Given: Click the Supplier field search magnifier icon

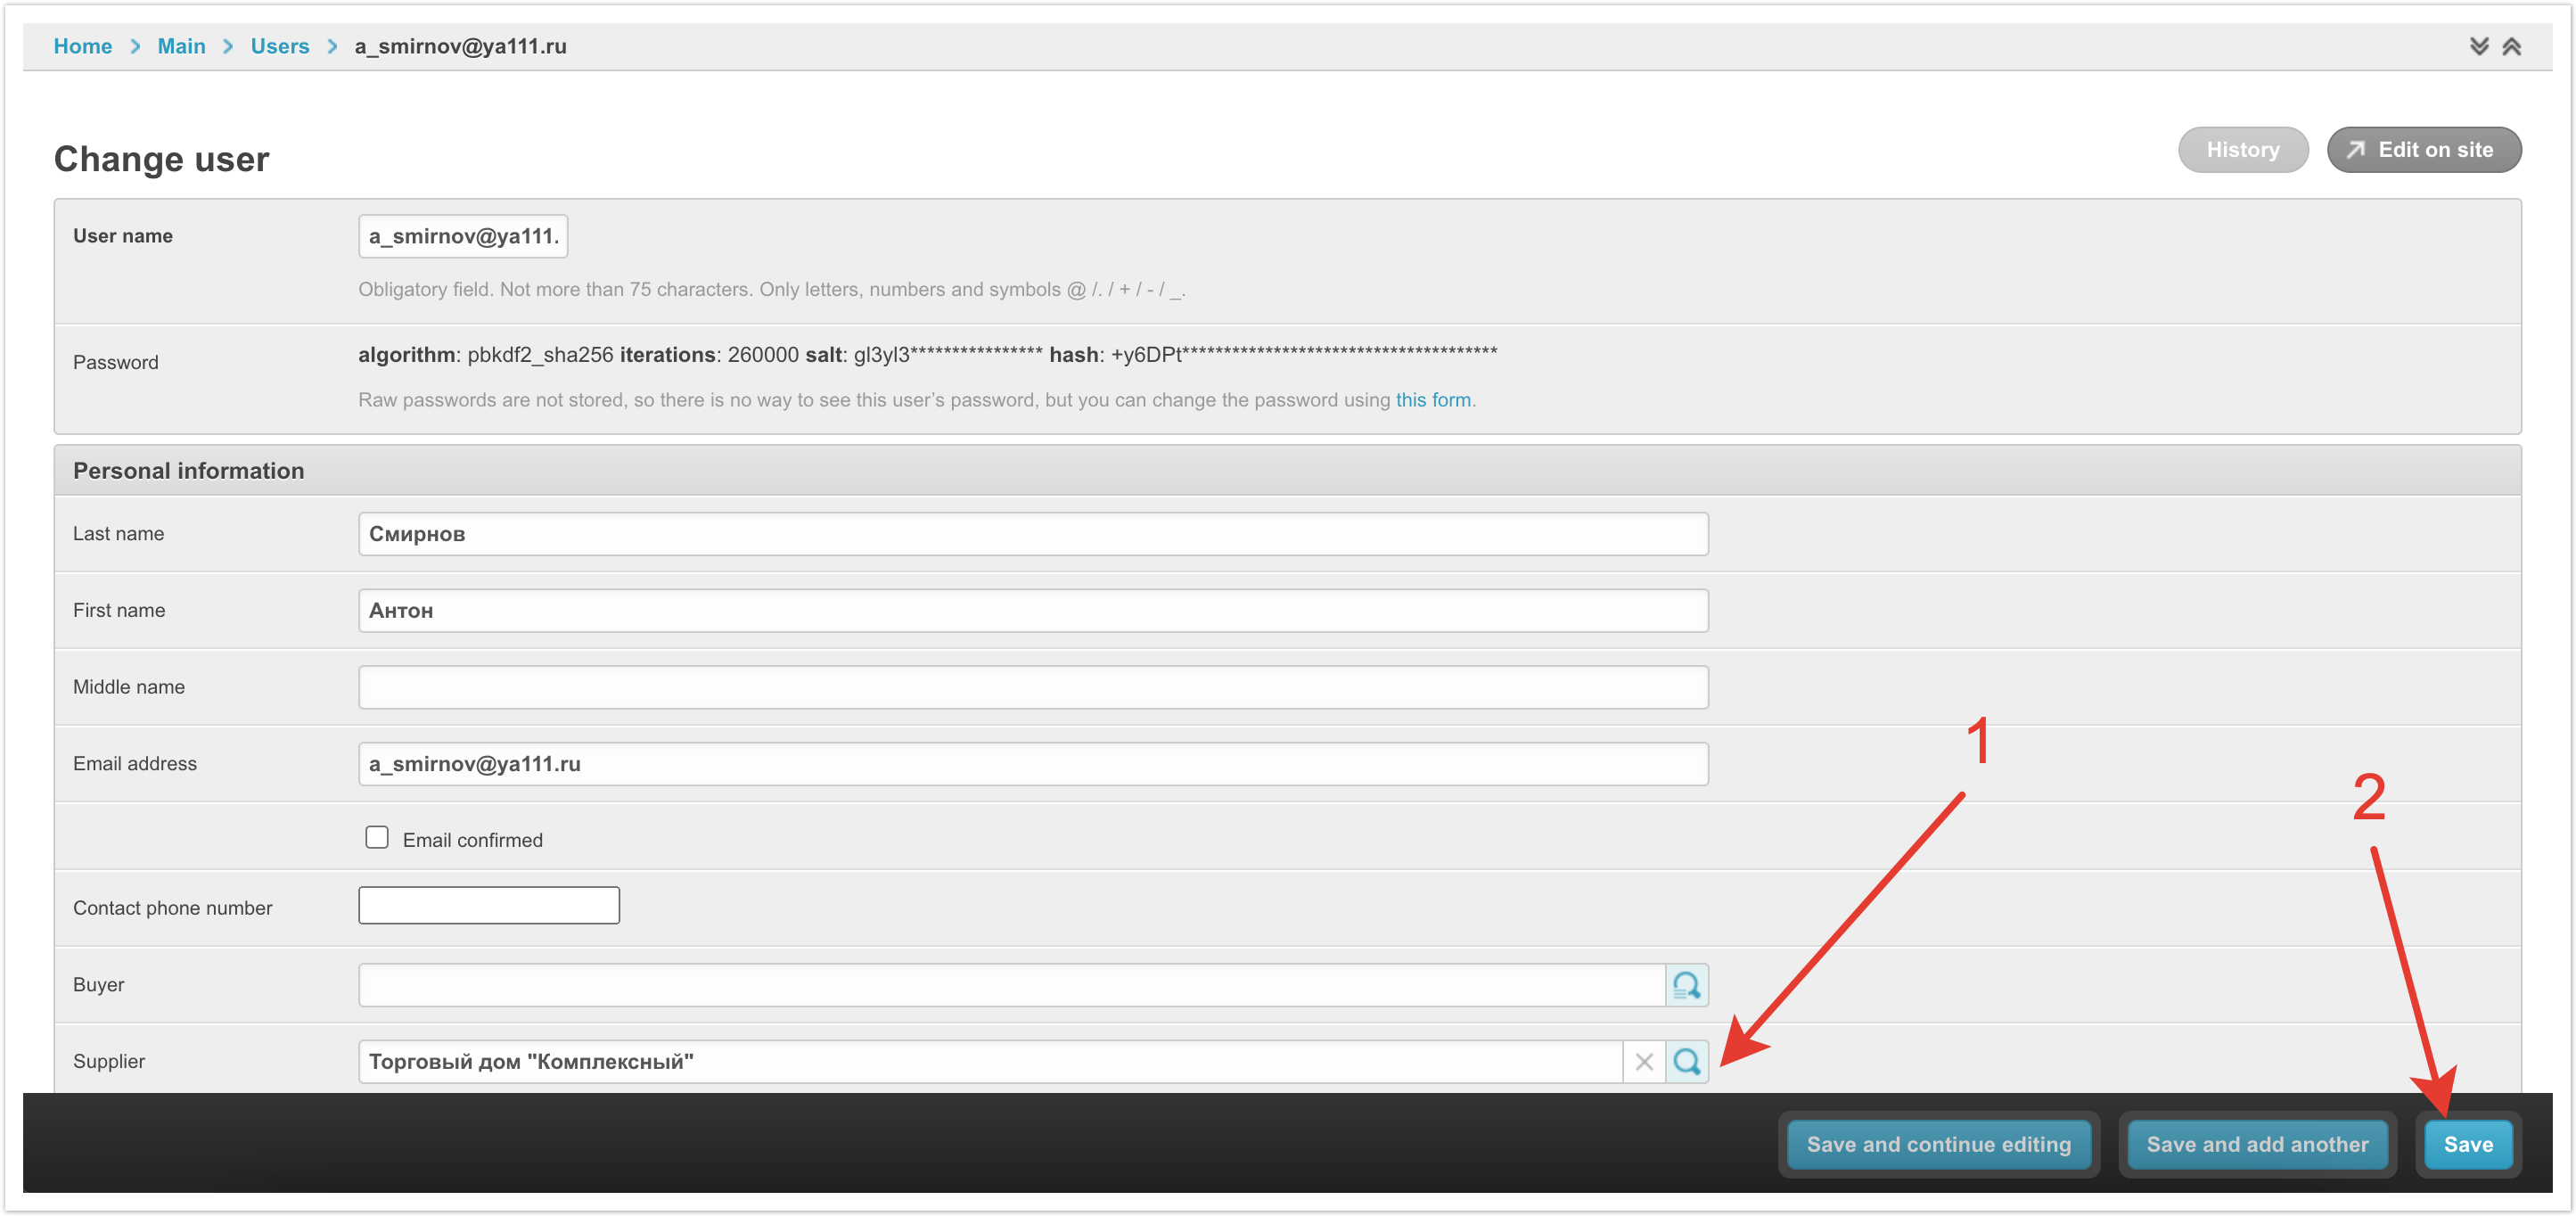Looking at the screenshot, I should 1686,1061.
